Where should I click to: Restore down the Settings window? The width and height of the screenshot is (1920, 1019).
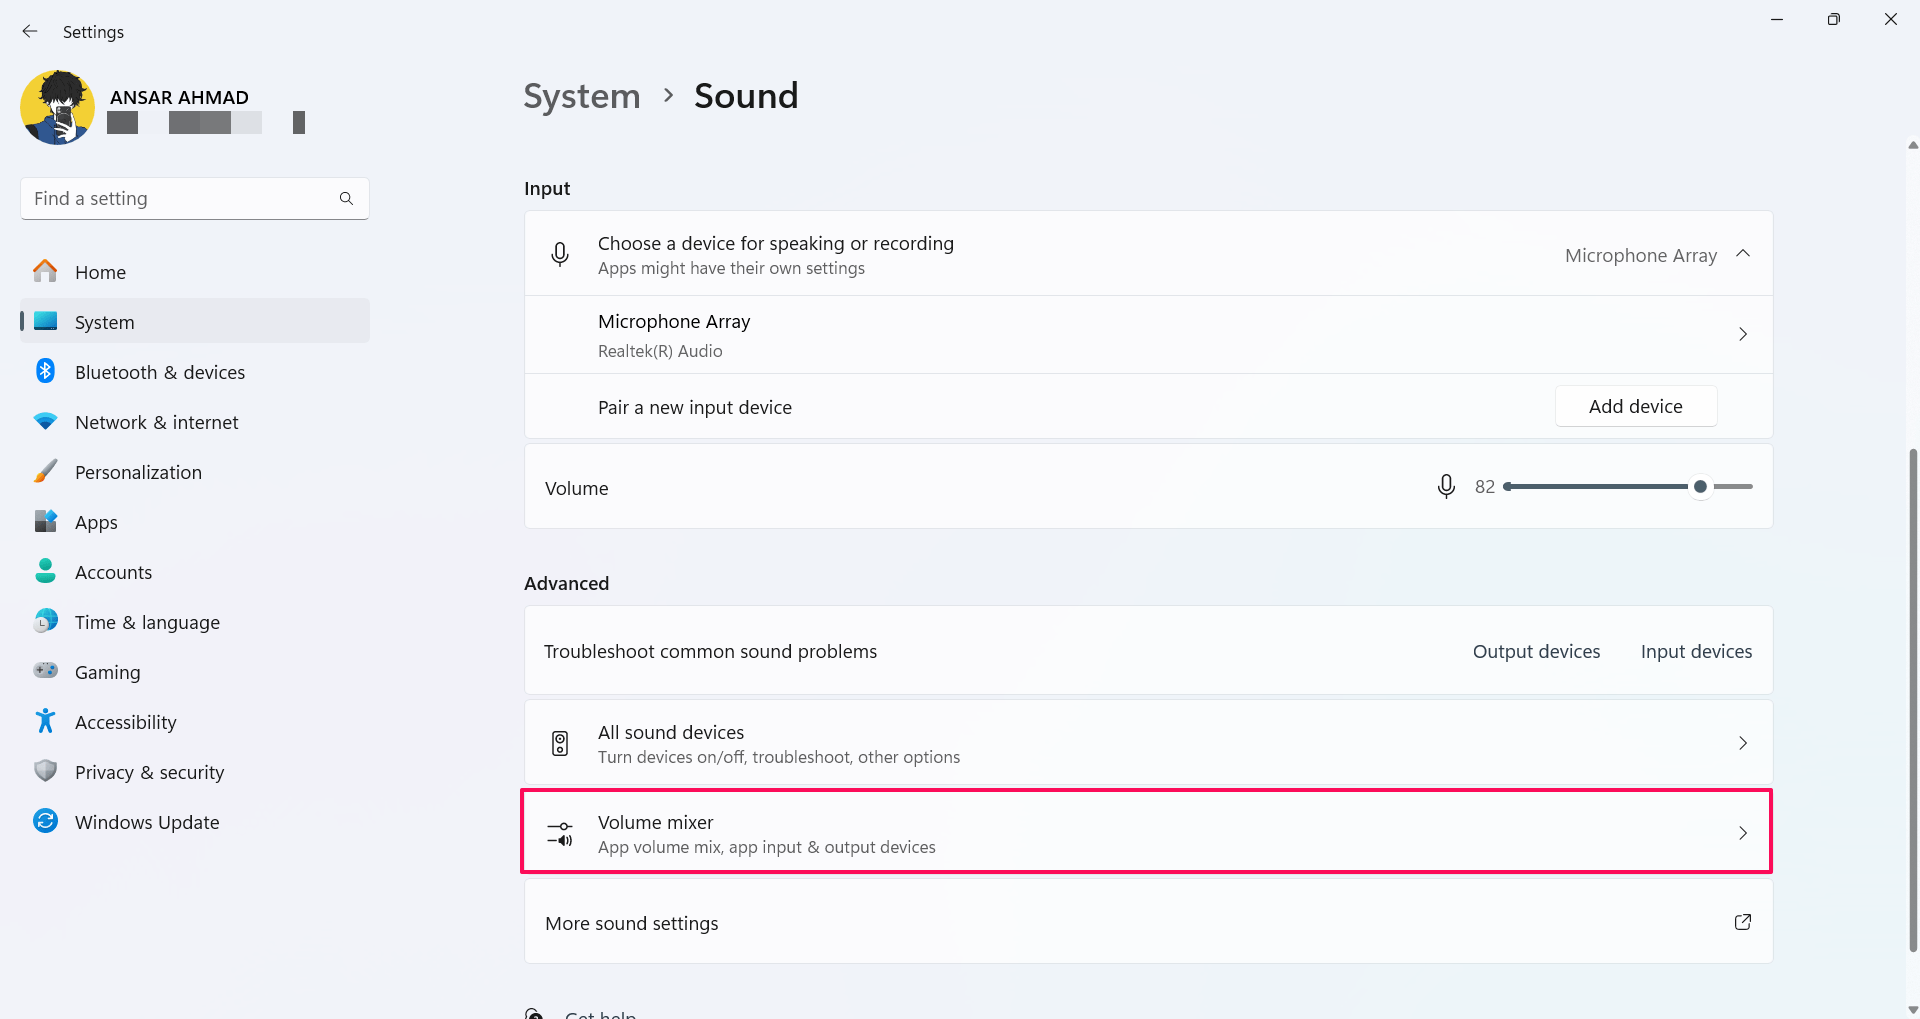click(1833, 19)
